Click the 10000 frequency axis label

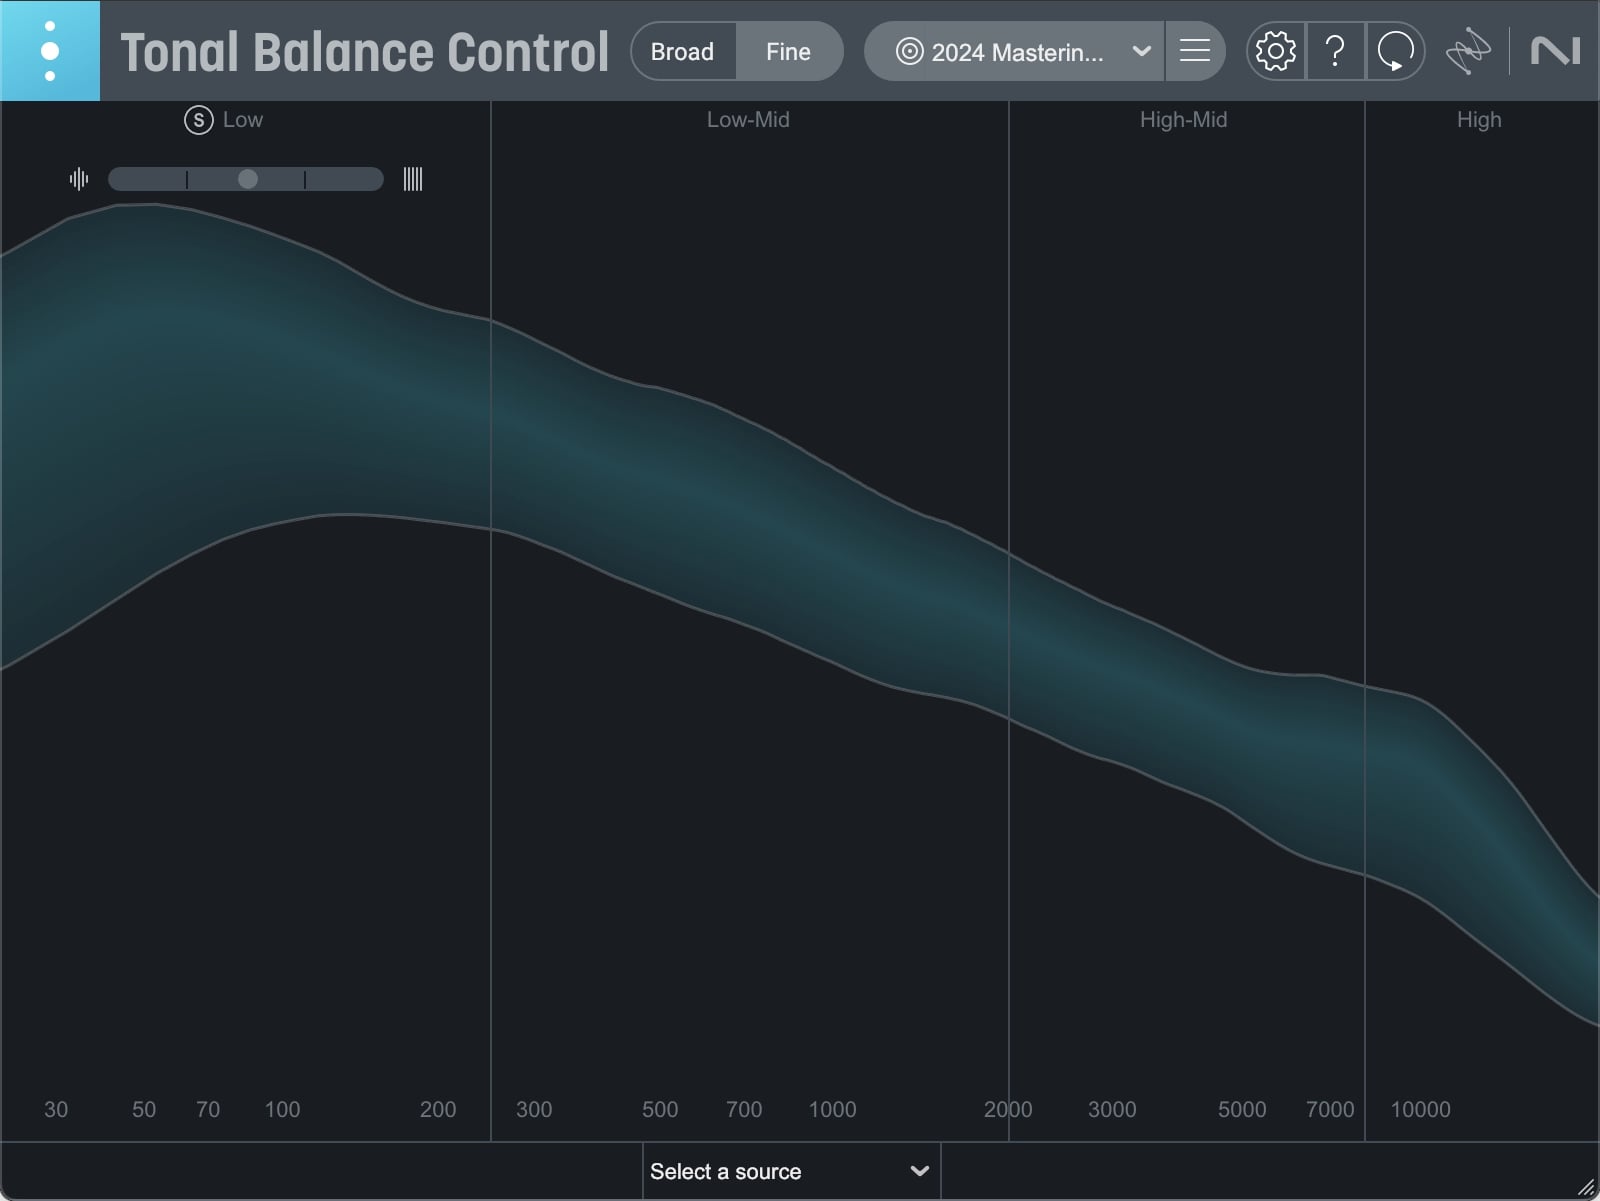[1420, 1109]
